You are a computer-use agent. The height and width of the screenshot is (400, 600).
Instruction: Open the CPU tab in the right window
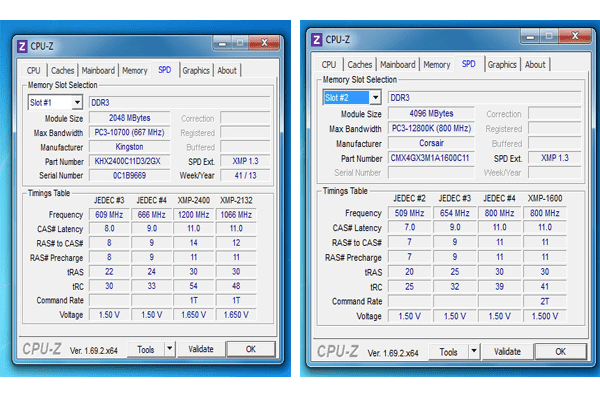329,65
